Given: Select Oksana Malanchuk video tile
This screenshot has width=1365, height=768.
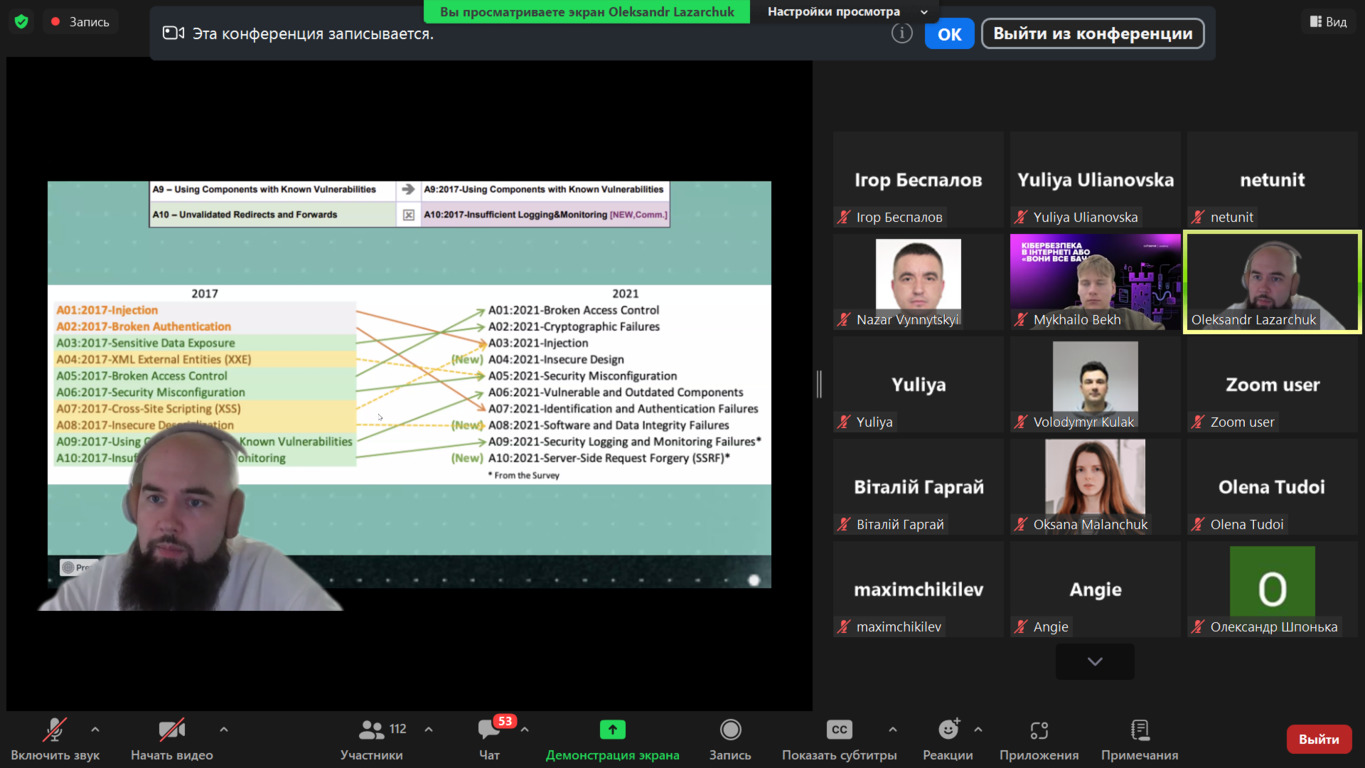Looking at the screenshot, I should click(x=1095, y=487).
